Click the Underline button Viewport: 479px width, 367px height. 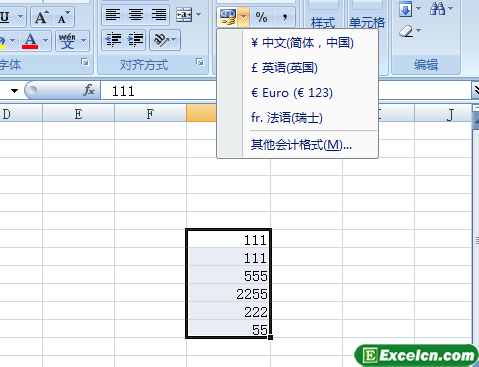point(5,17)
